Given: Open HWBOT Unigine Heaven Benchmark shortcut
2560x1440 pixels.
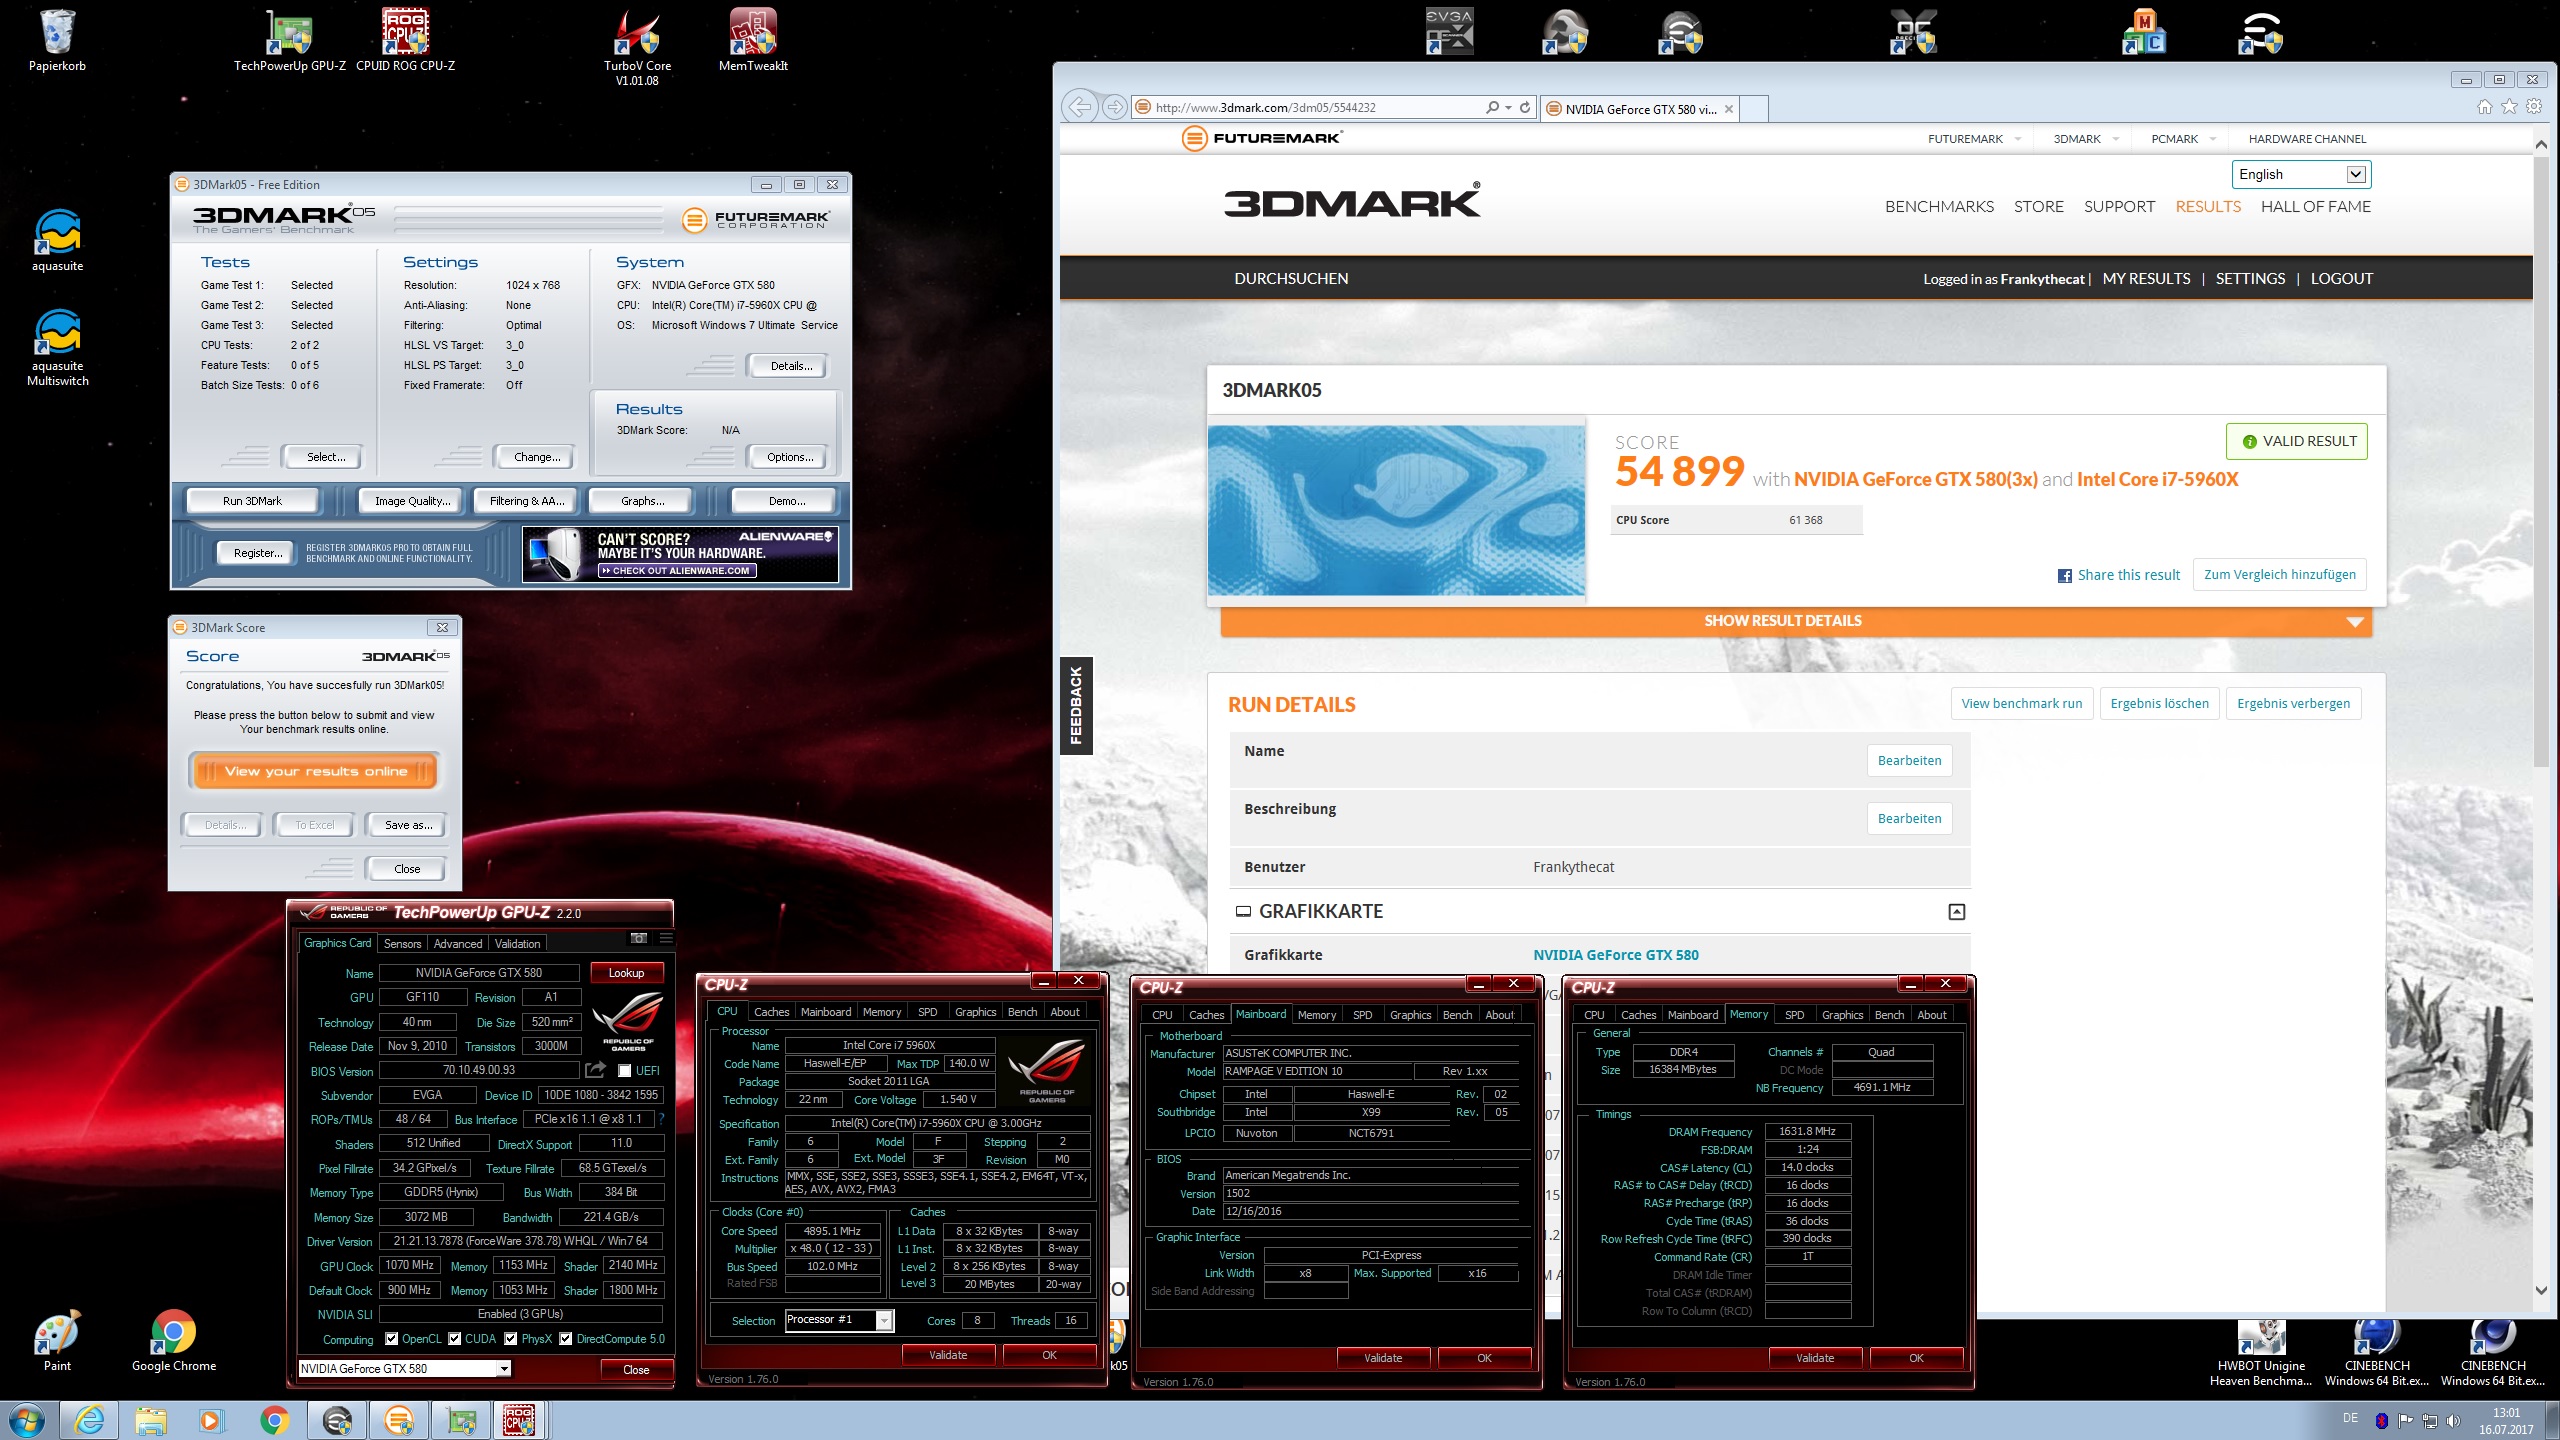Looking at the screenshot, I should 2261,1354.
